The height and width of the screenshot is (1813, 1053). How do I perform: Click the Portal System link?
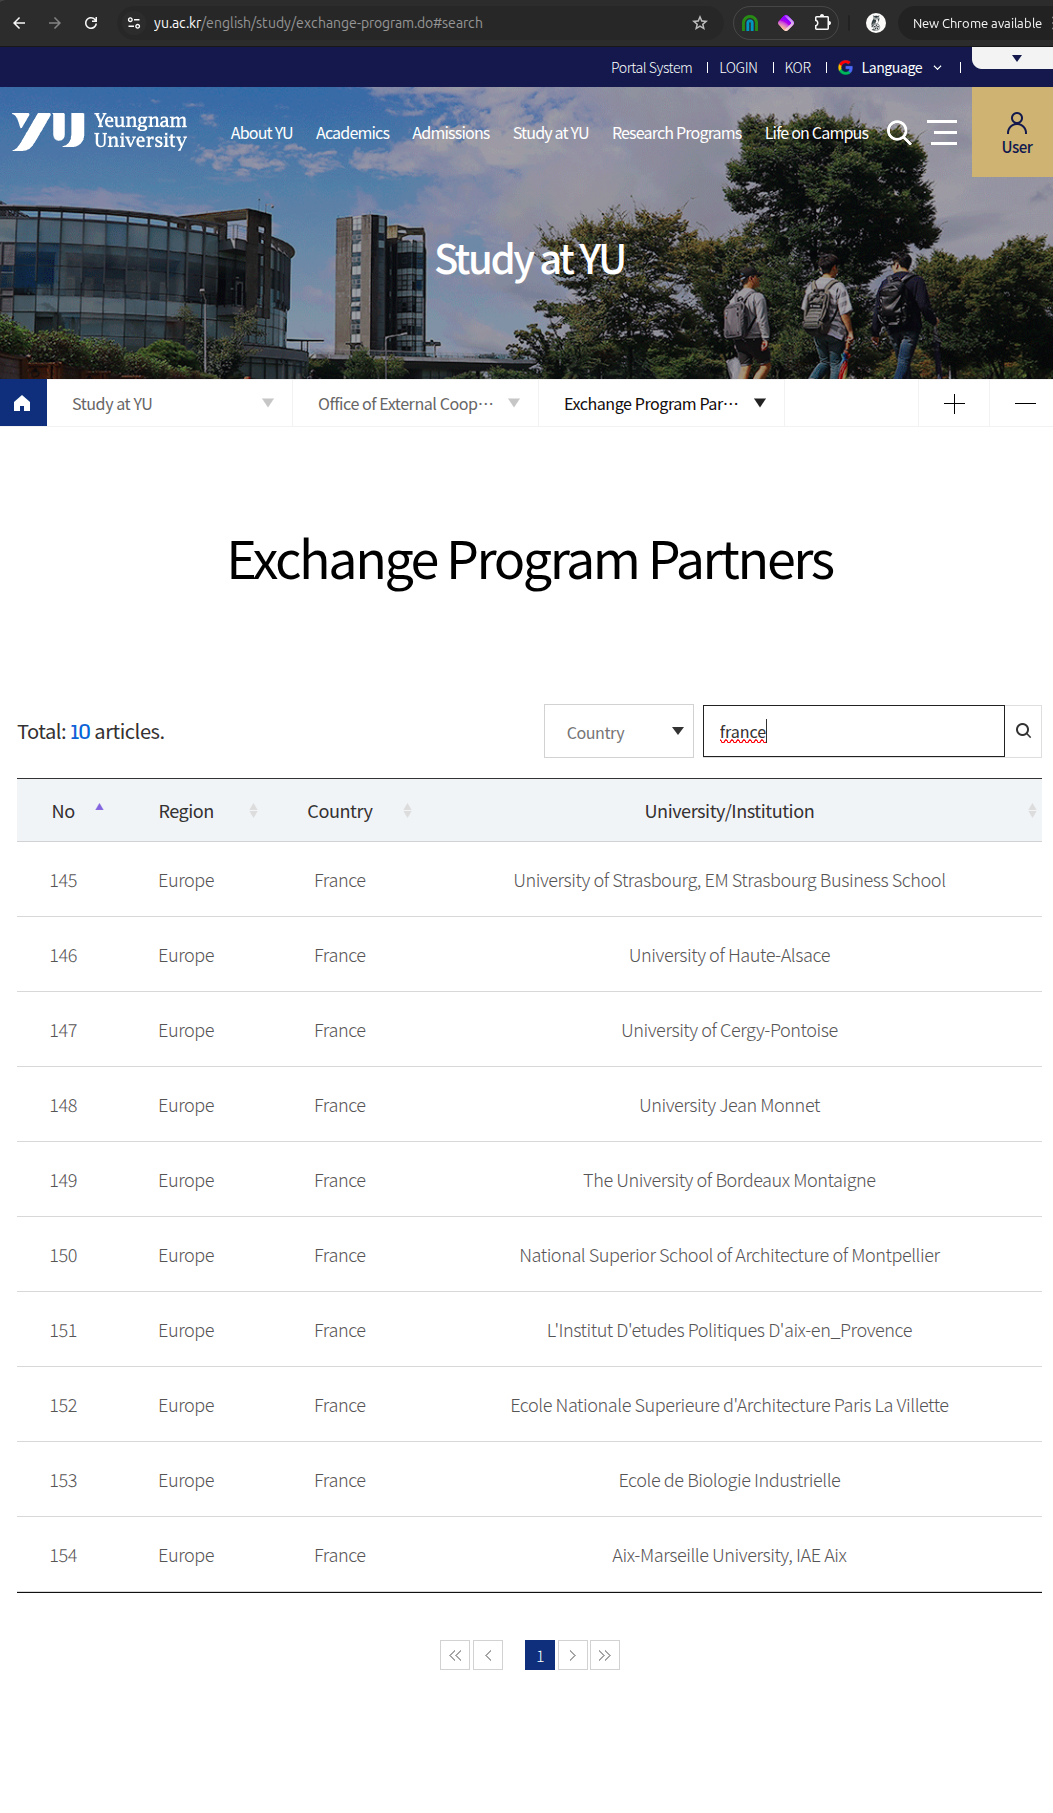pyautogui.click(x=652, y=68)
